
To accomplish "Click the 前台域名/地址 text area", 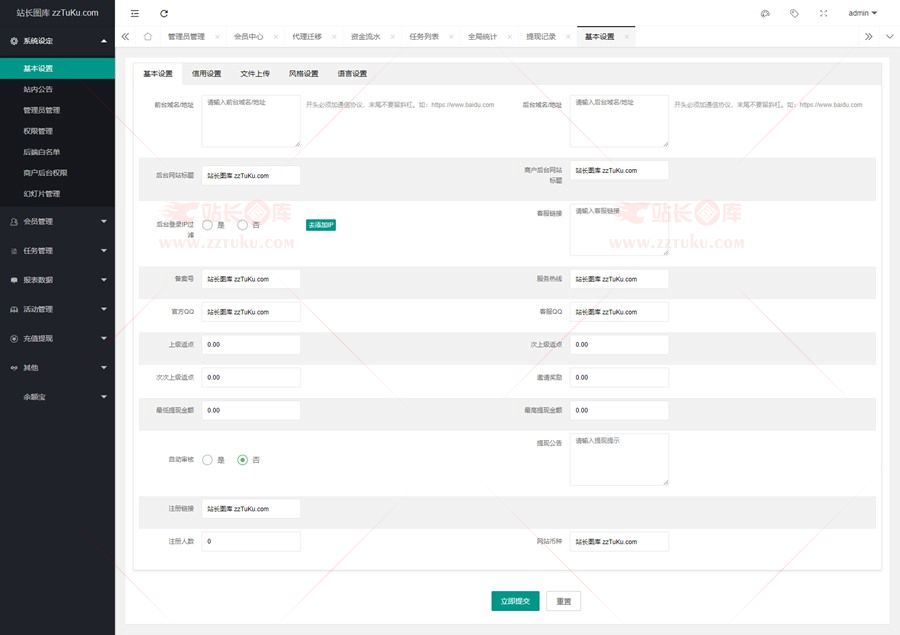I will point(251,121).
